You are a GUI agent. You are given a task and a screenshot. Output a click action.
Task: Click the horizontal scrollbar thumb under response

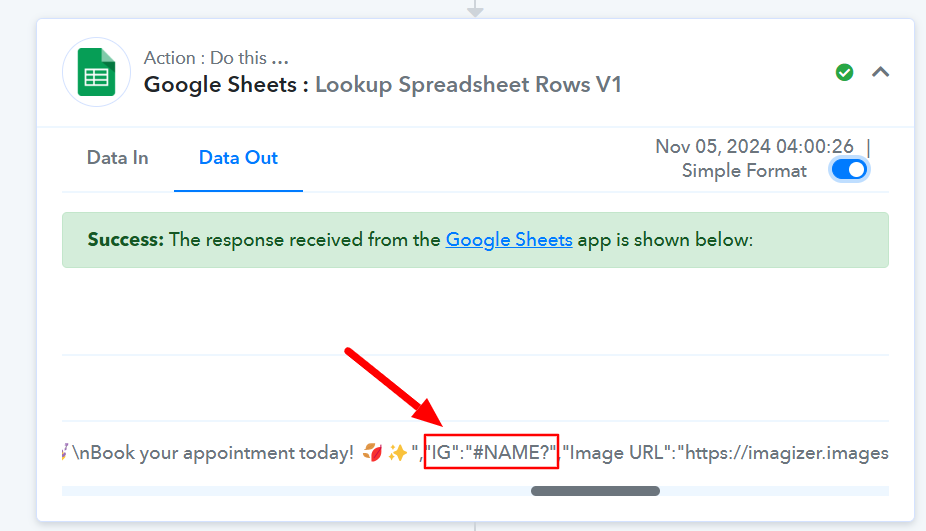tap(595, 491)
